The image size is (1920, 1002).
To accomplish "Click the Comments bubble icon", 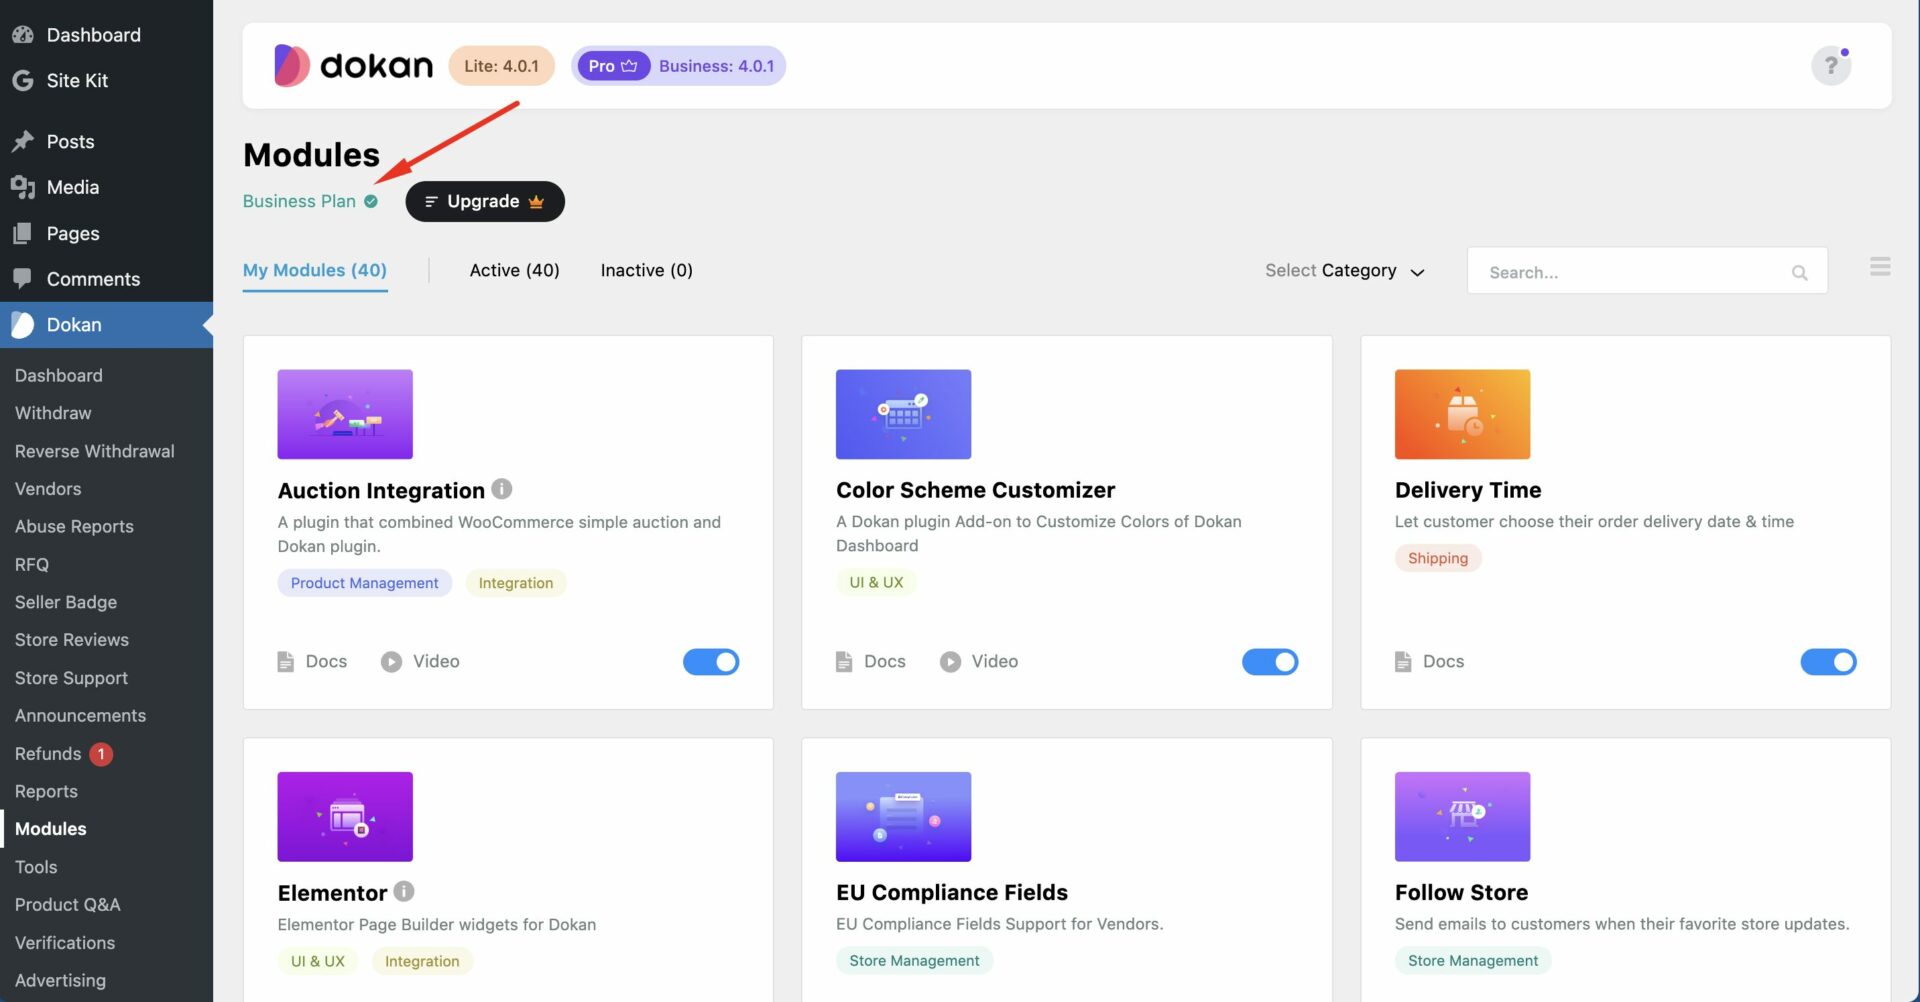I will tap(23, 279).
